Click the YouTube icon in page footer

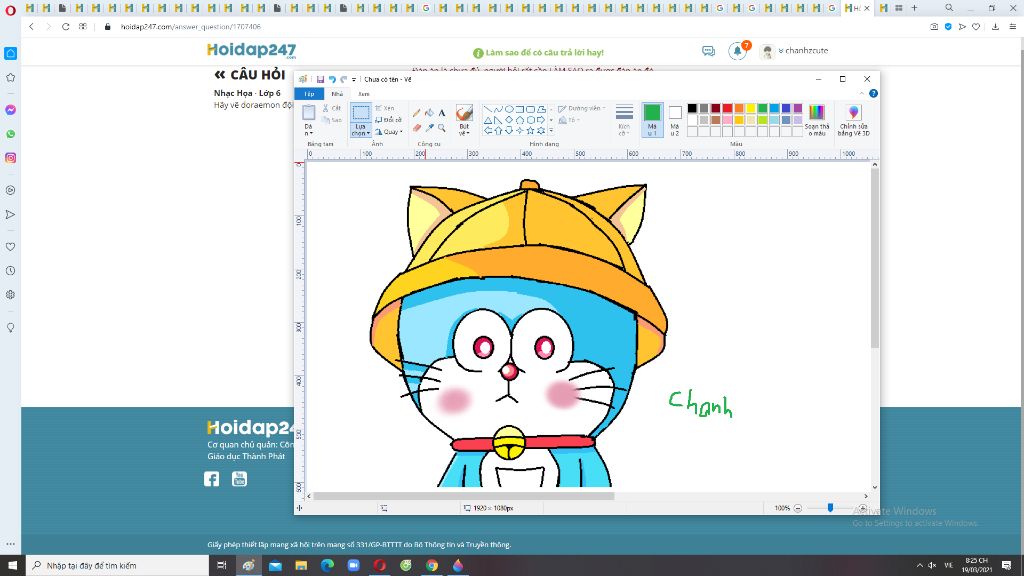click(240, 479)
